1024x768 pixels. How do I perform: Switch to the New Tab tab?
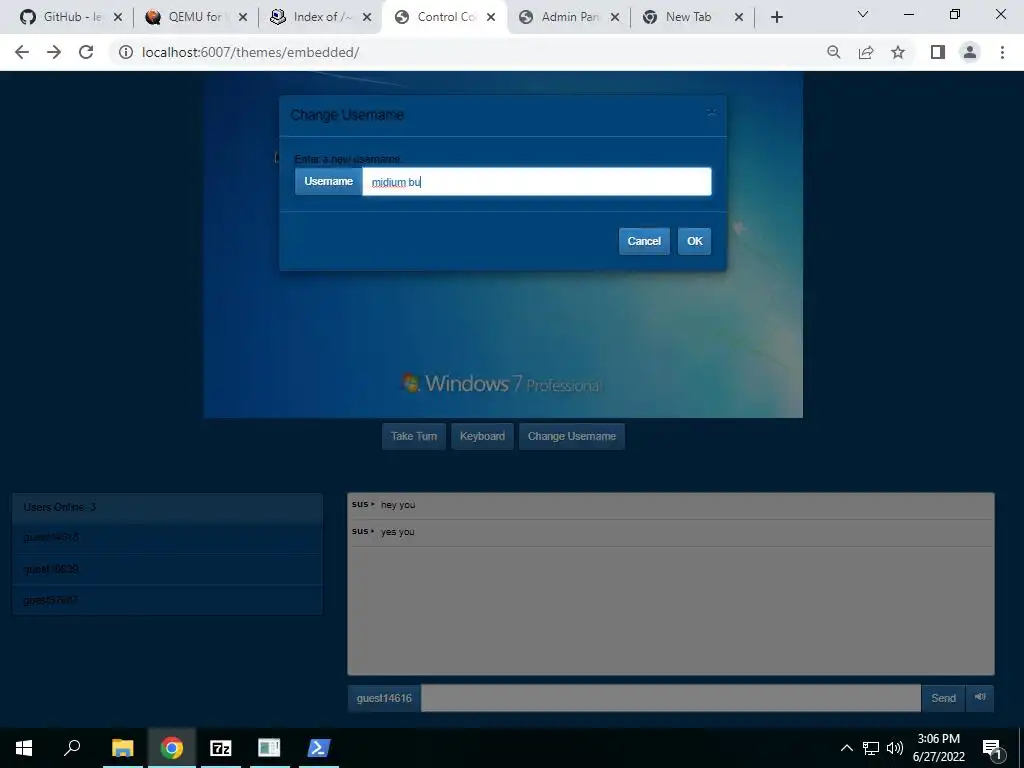click(688, 17)
